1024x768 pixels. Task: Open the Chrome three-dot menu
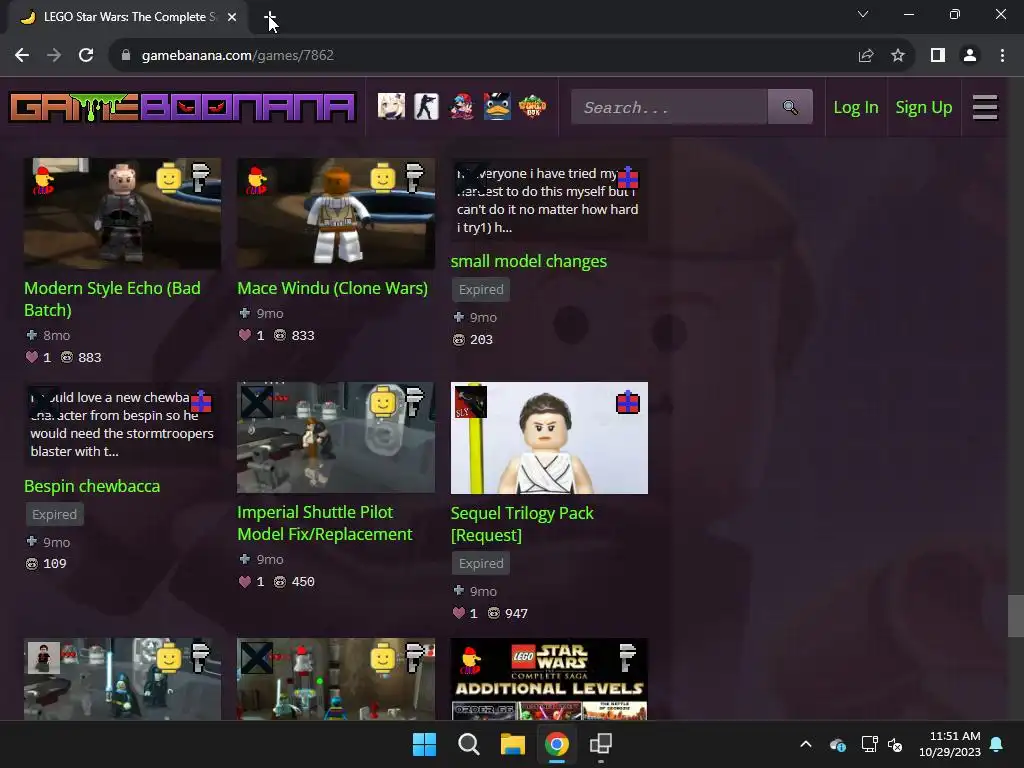pos(1002,56)
